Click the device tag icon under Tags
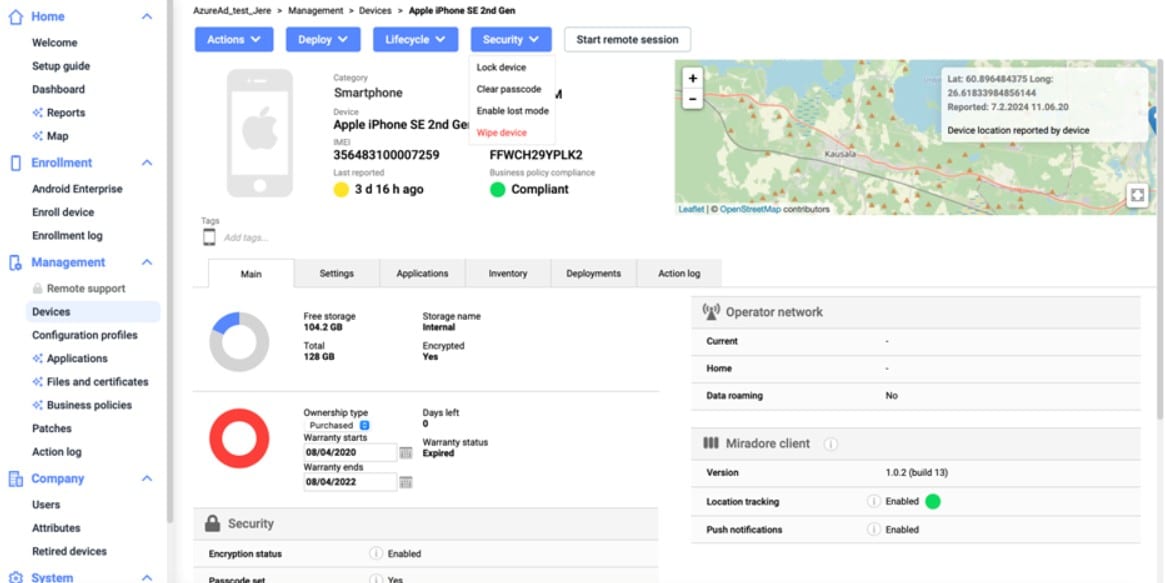Screen dimensions: 1165x583 pyautogui.click(x=210, y=238)
